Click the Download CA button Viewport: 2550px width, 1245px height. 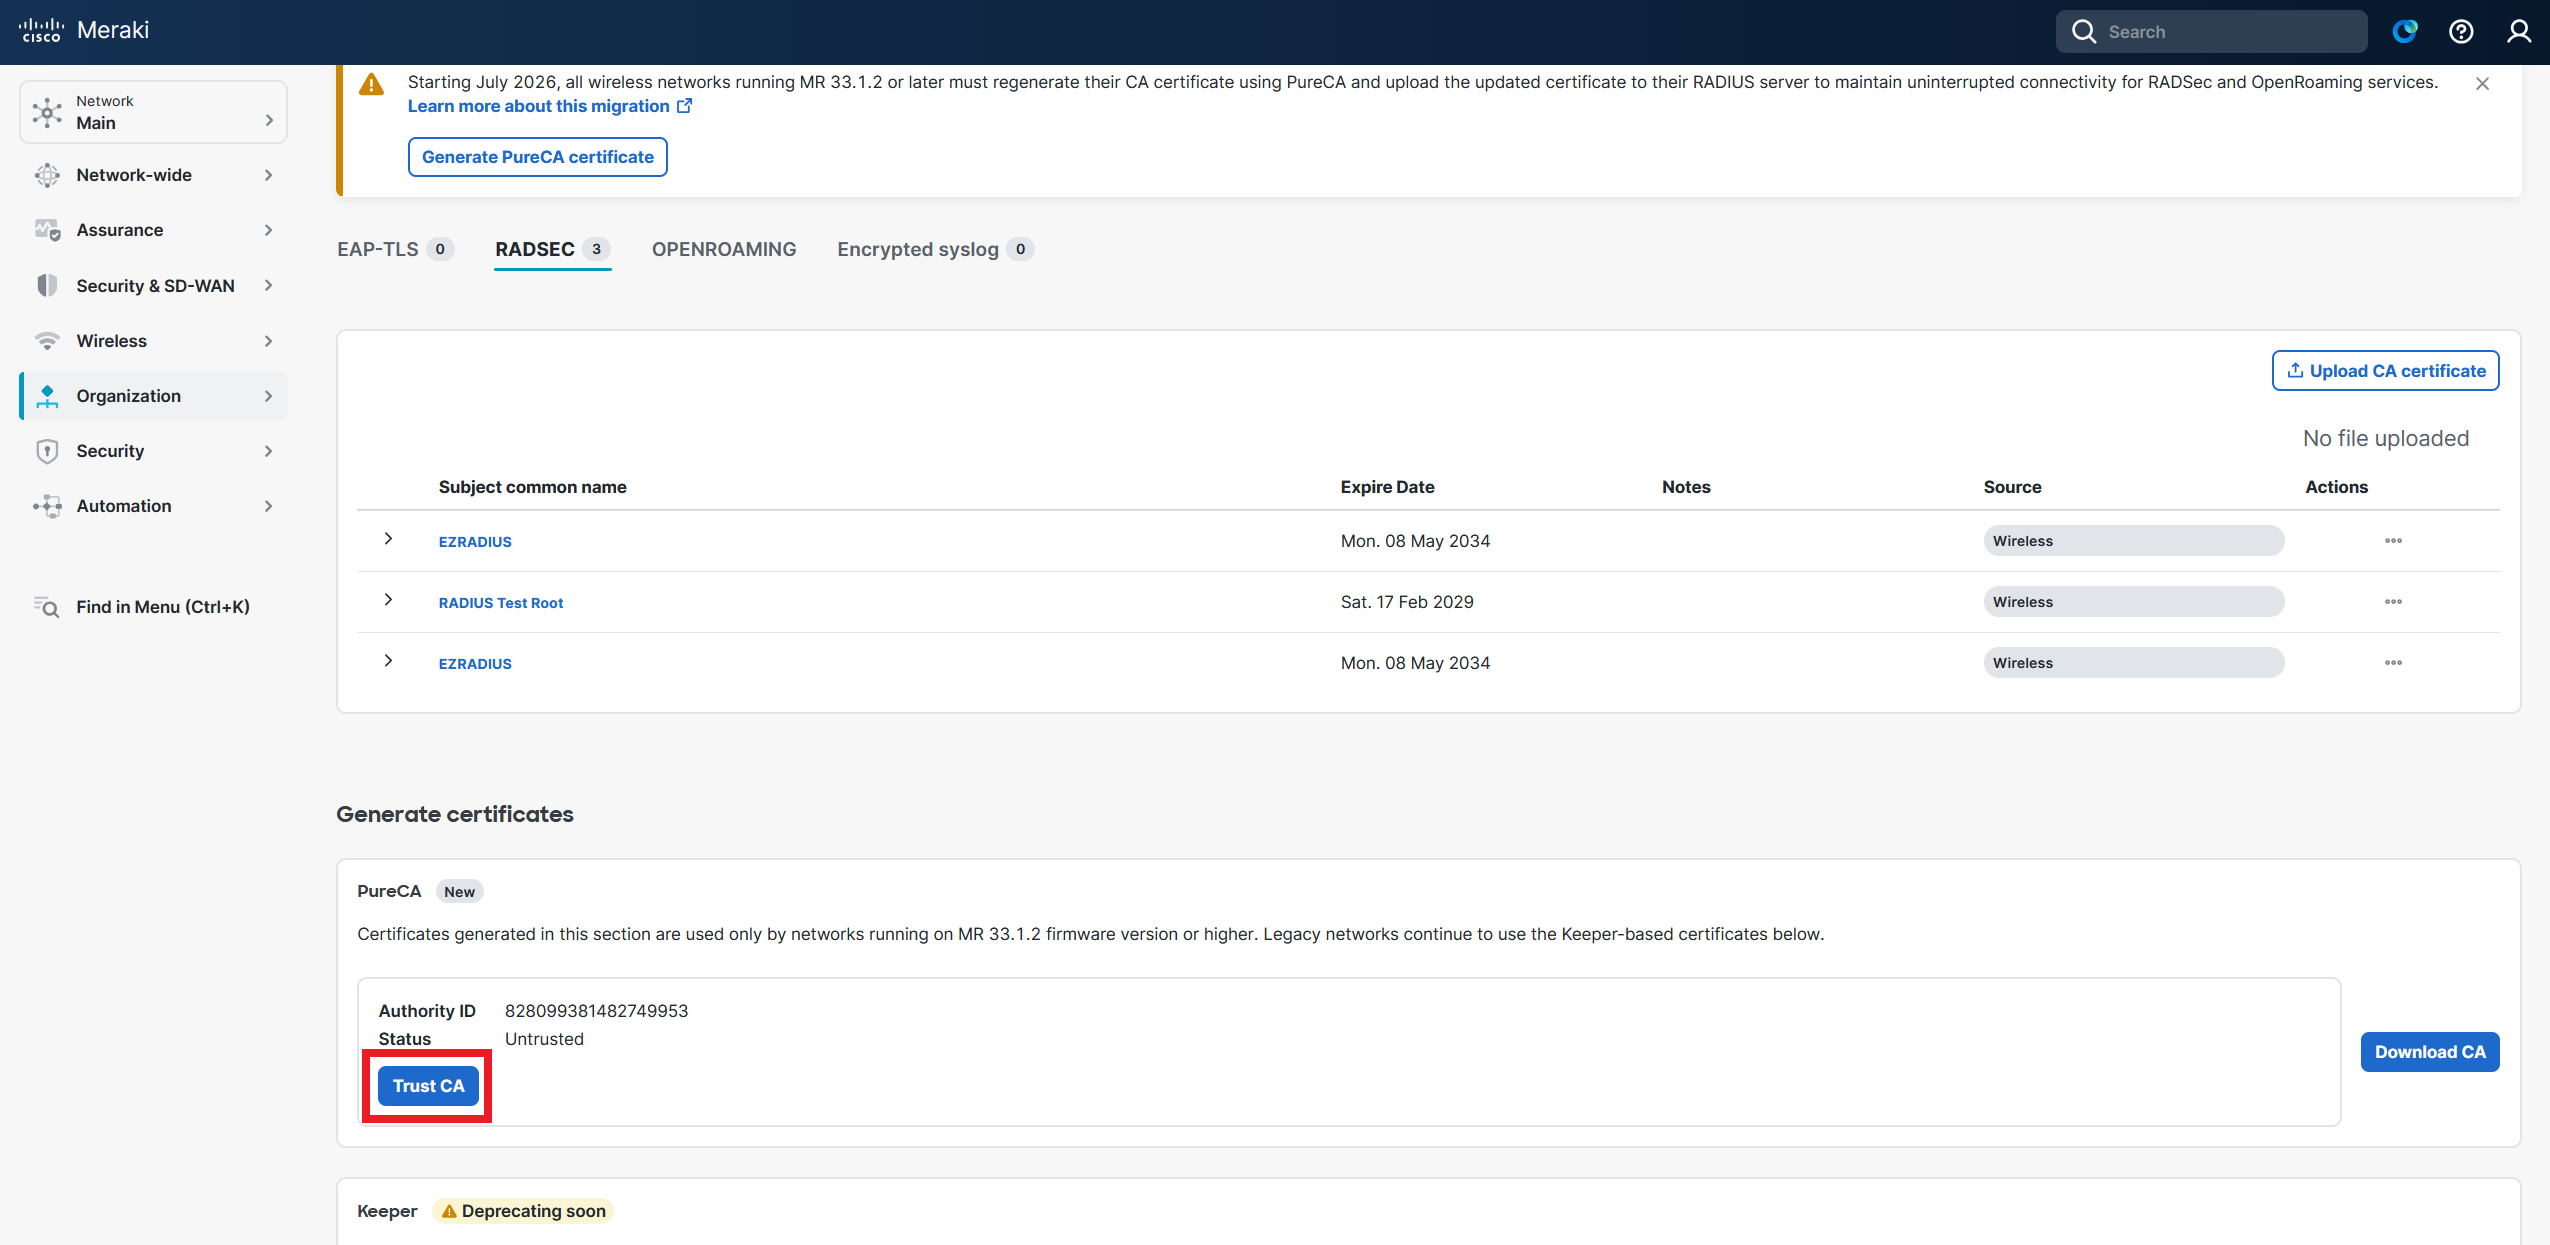coord(2430,1052)
